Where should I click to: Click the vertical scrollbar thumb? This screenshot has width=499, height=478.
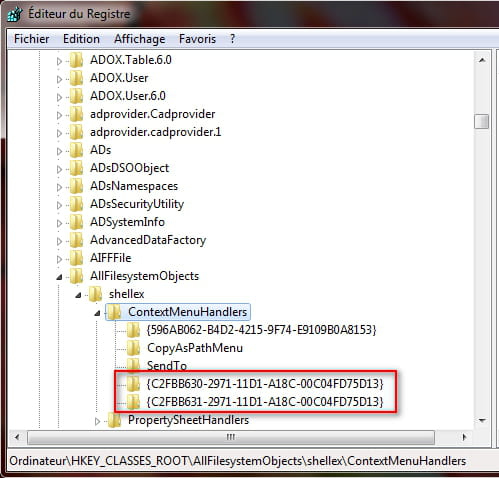pos(481,121)
